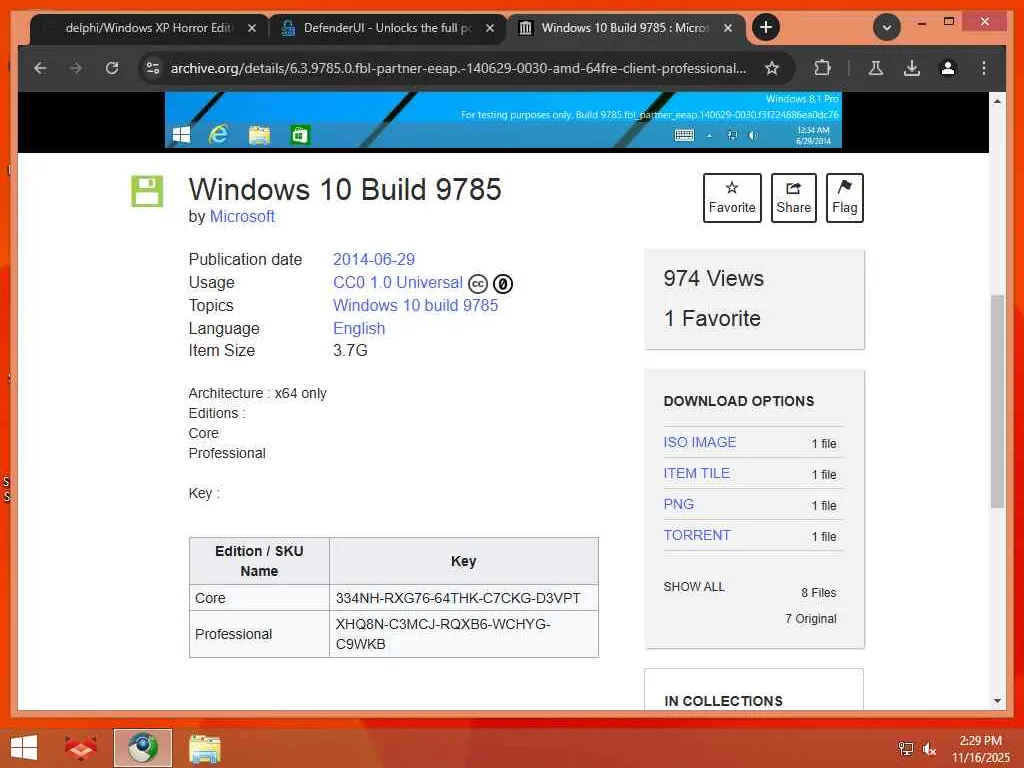This screenshot has height=768, width=1024.
Task: Click 'Architecture : x64 only' text
Action: pyautogui.click(x=257, y=393)
